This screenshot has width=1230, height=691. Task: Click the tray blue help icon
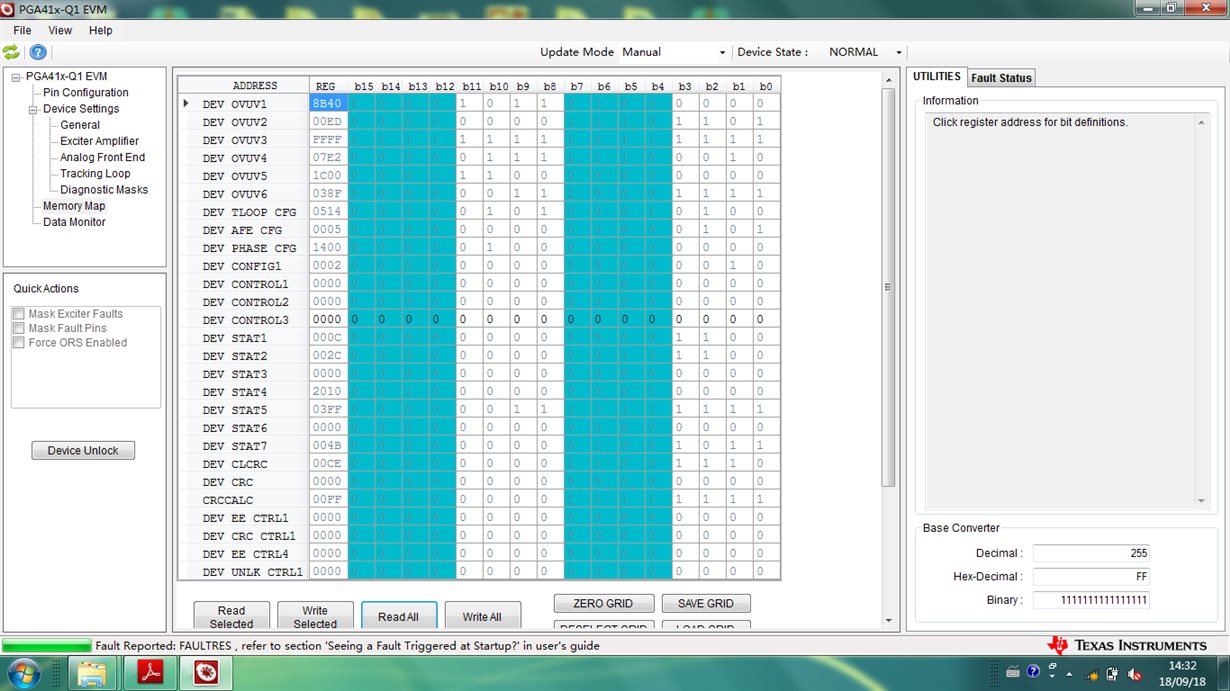1033,672
